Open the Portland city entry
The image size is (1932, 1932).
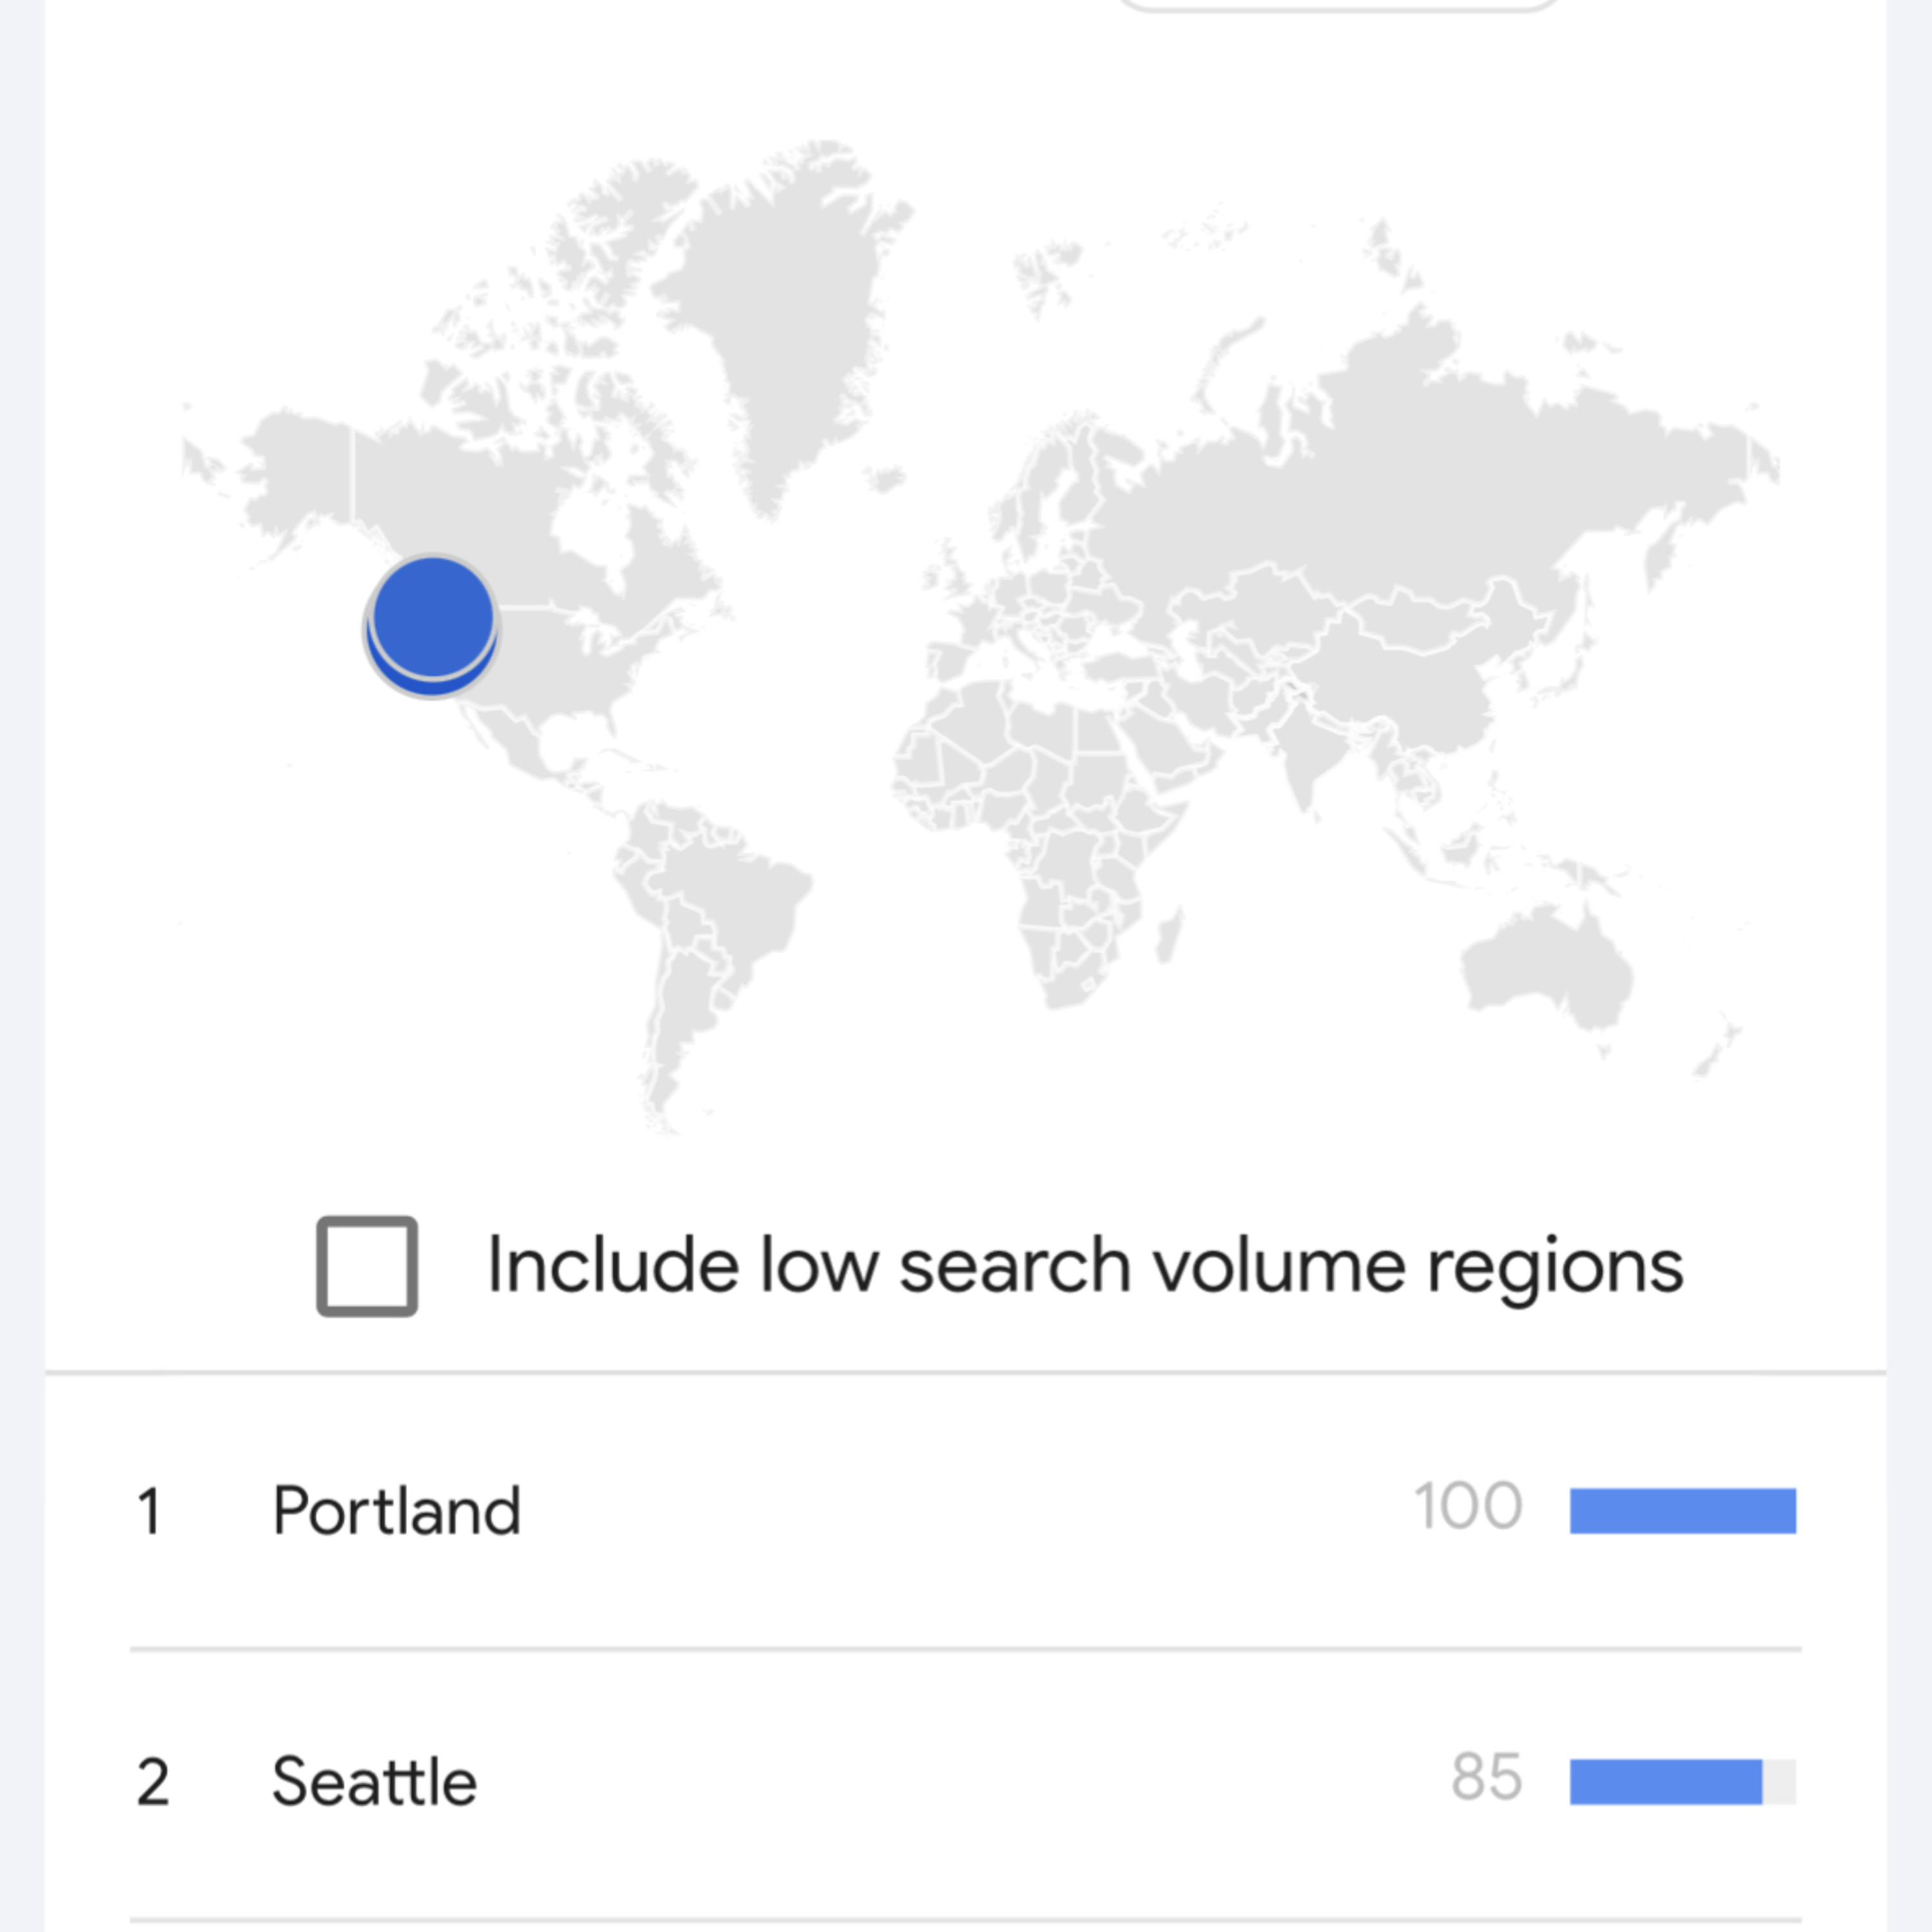[396, 1510]
